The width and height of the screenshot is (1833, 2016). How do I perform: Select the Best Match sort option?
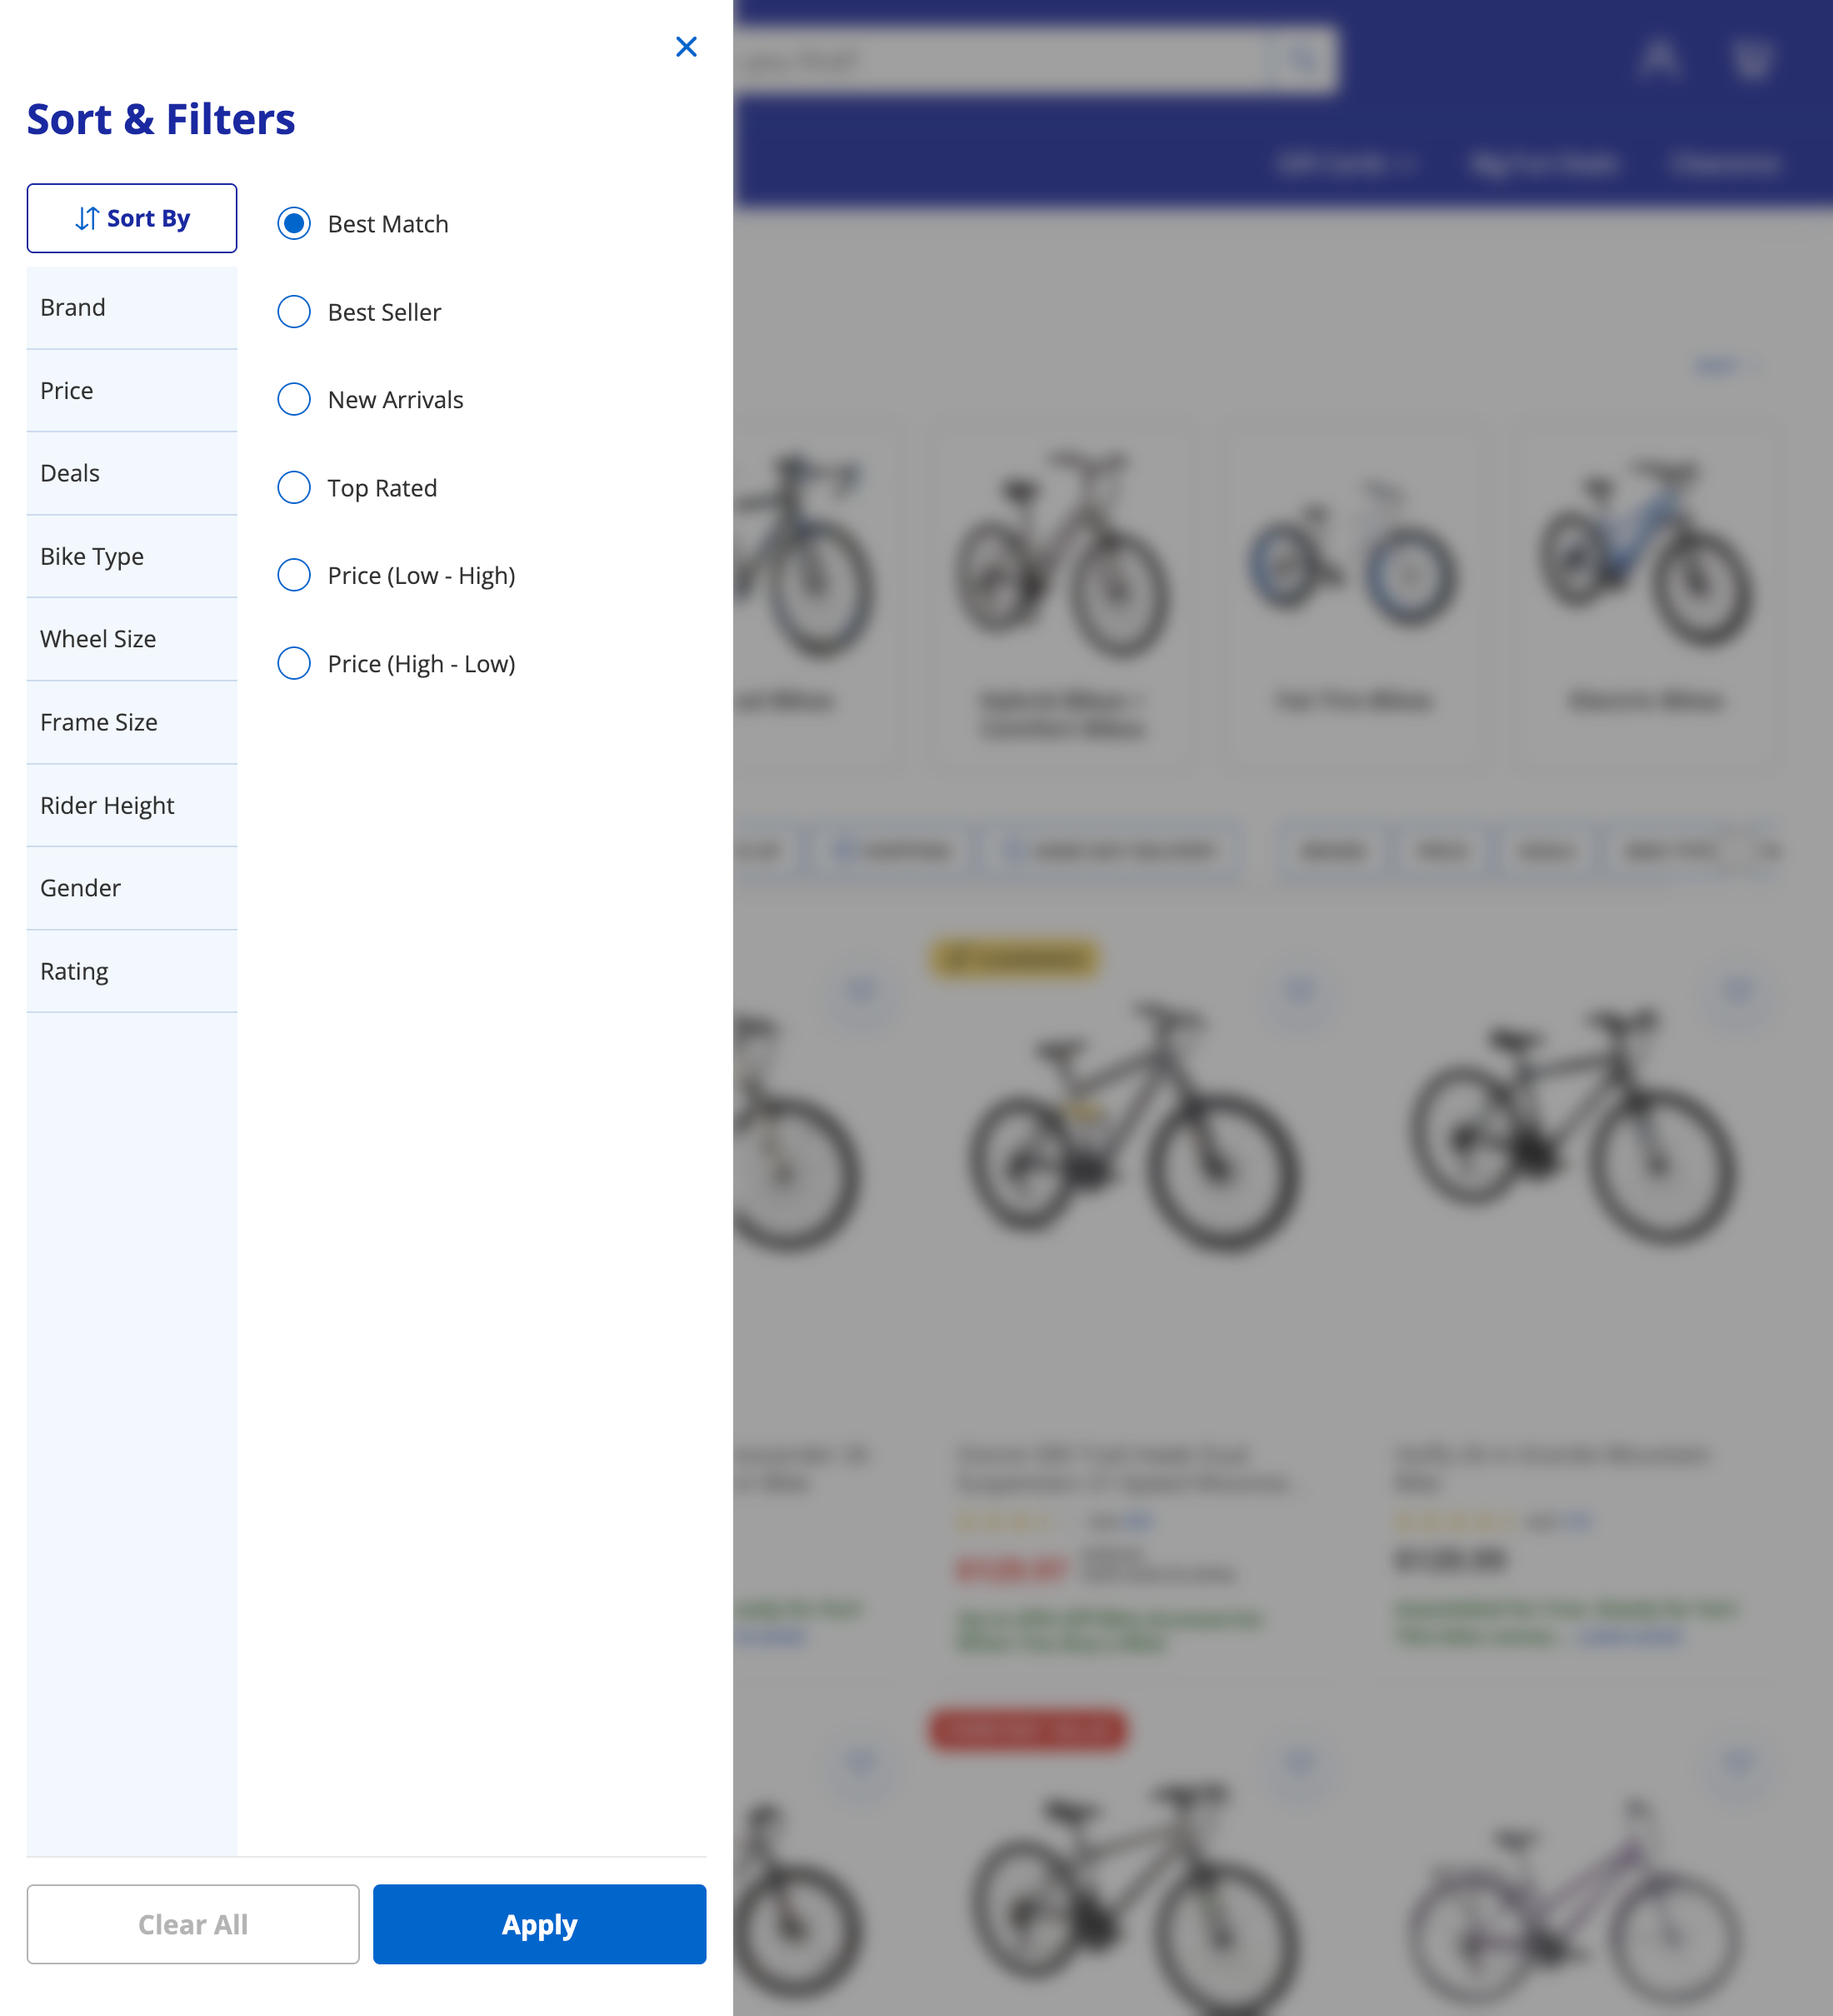[x=294, y=224]
